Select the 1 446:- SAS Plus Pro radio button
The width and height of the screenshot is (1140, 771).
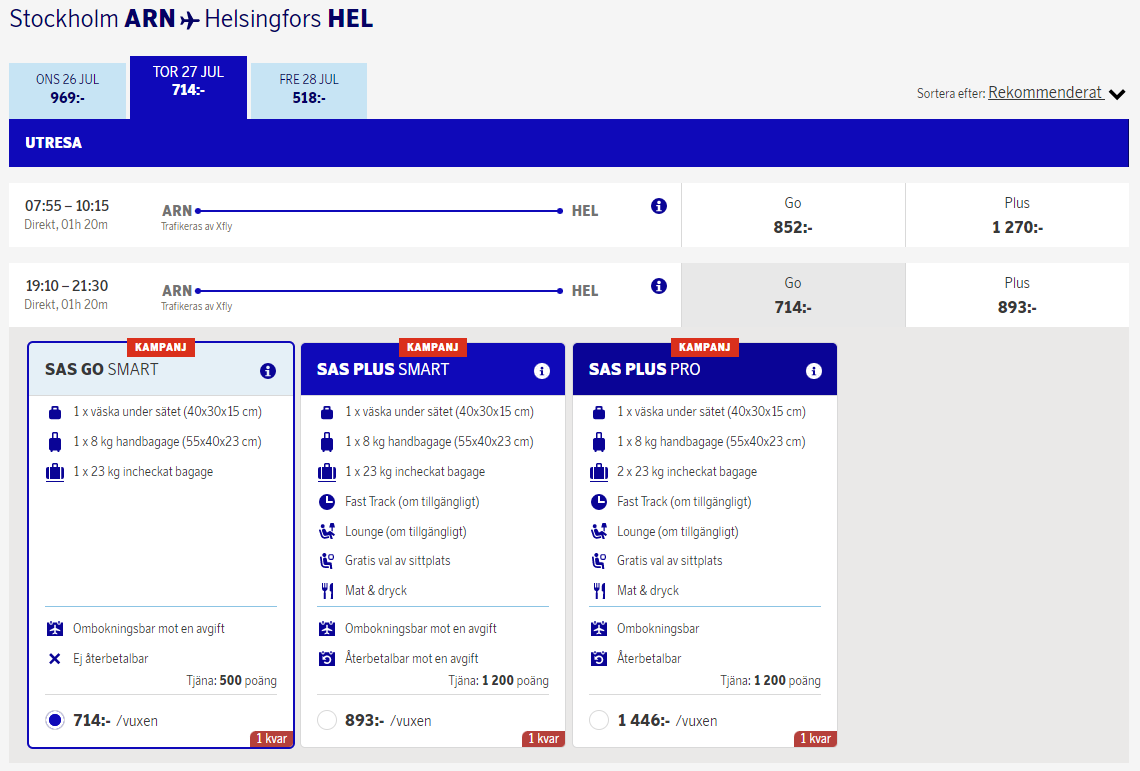click(599, 720)
